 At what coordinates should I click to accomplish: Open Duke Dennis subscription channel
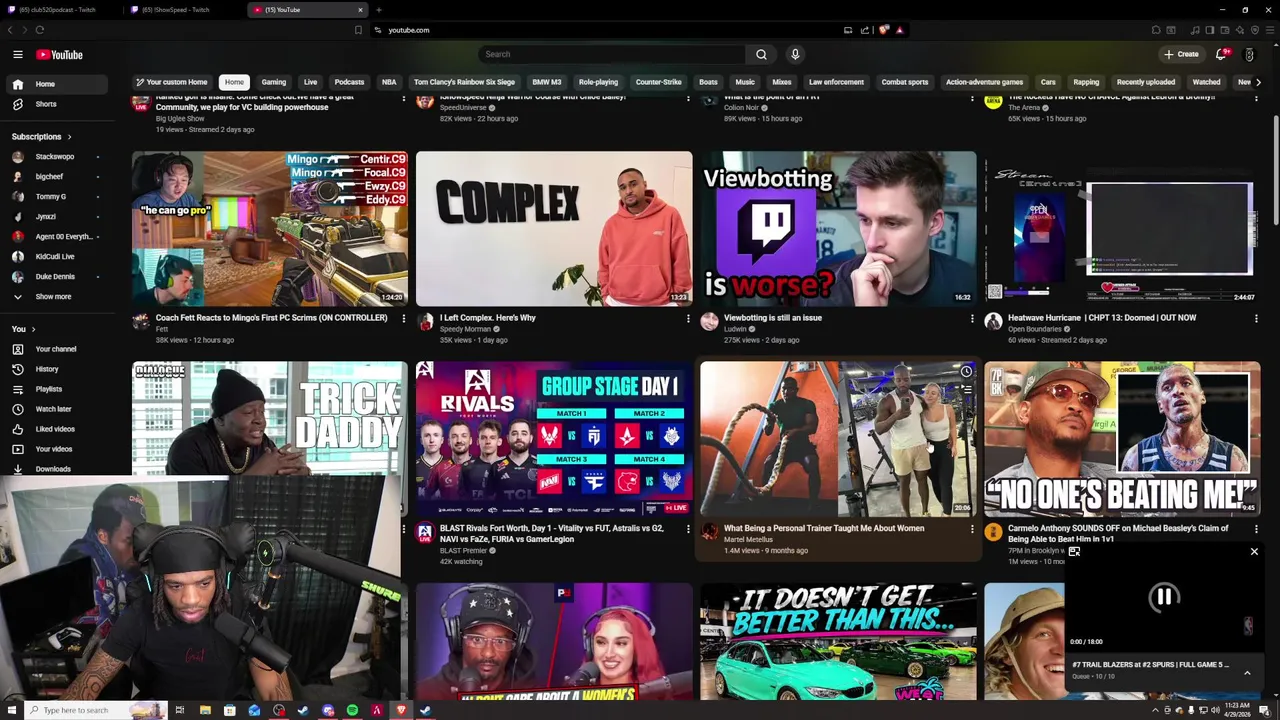56,277
